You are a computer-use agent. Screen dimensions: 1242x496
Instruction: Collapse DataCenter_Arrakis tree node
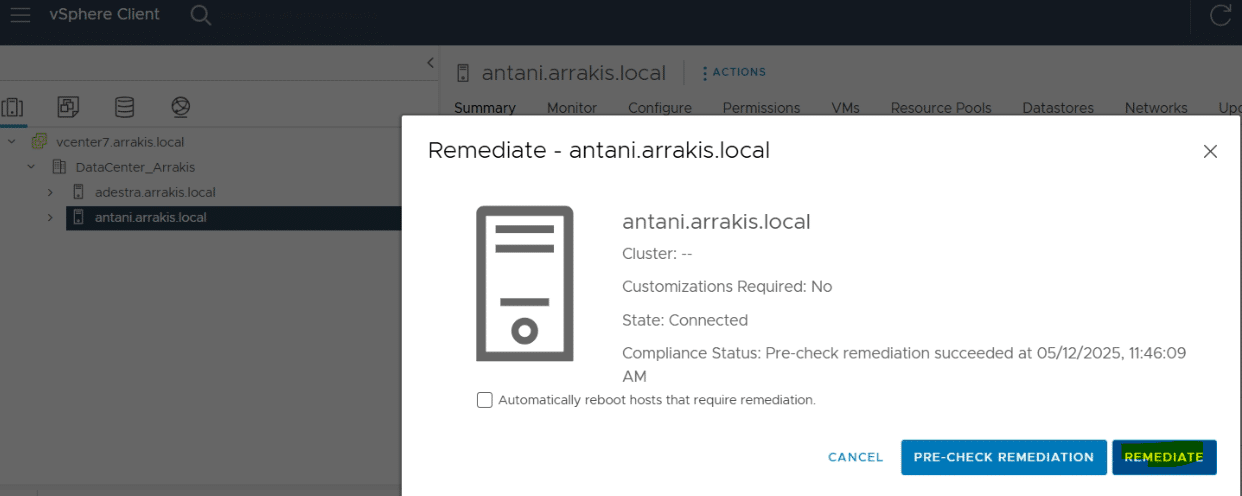pos(31,167)
